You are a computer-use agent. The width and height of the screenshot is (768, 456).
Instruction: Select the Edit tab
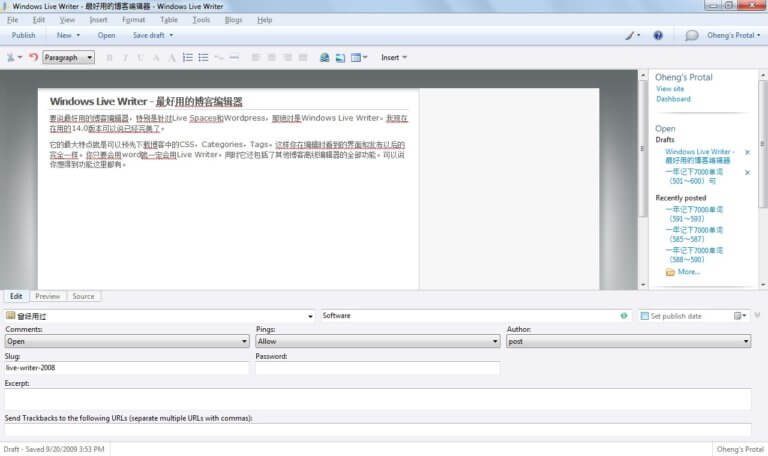16,296
